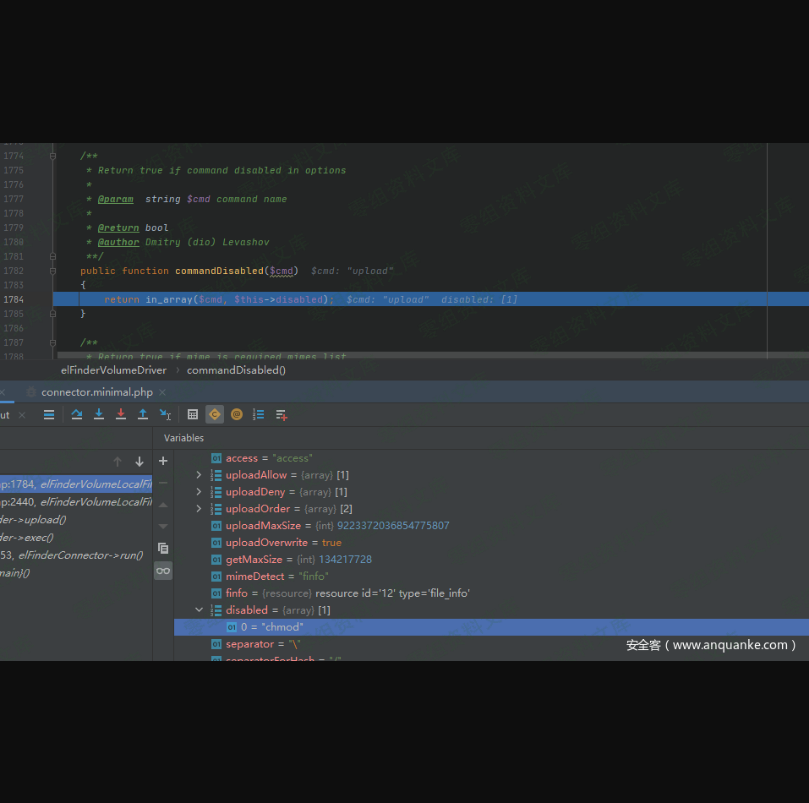
Task: Click the Step Into debugger icon
Action: (x=99, y=414)
